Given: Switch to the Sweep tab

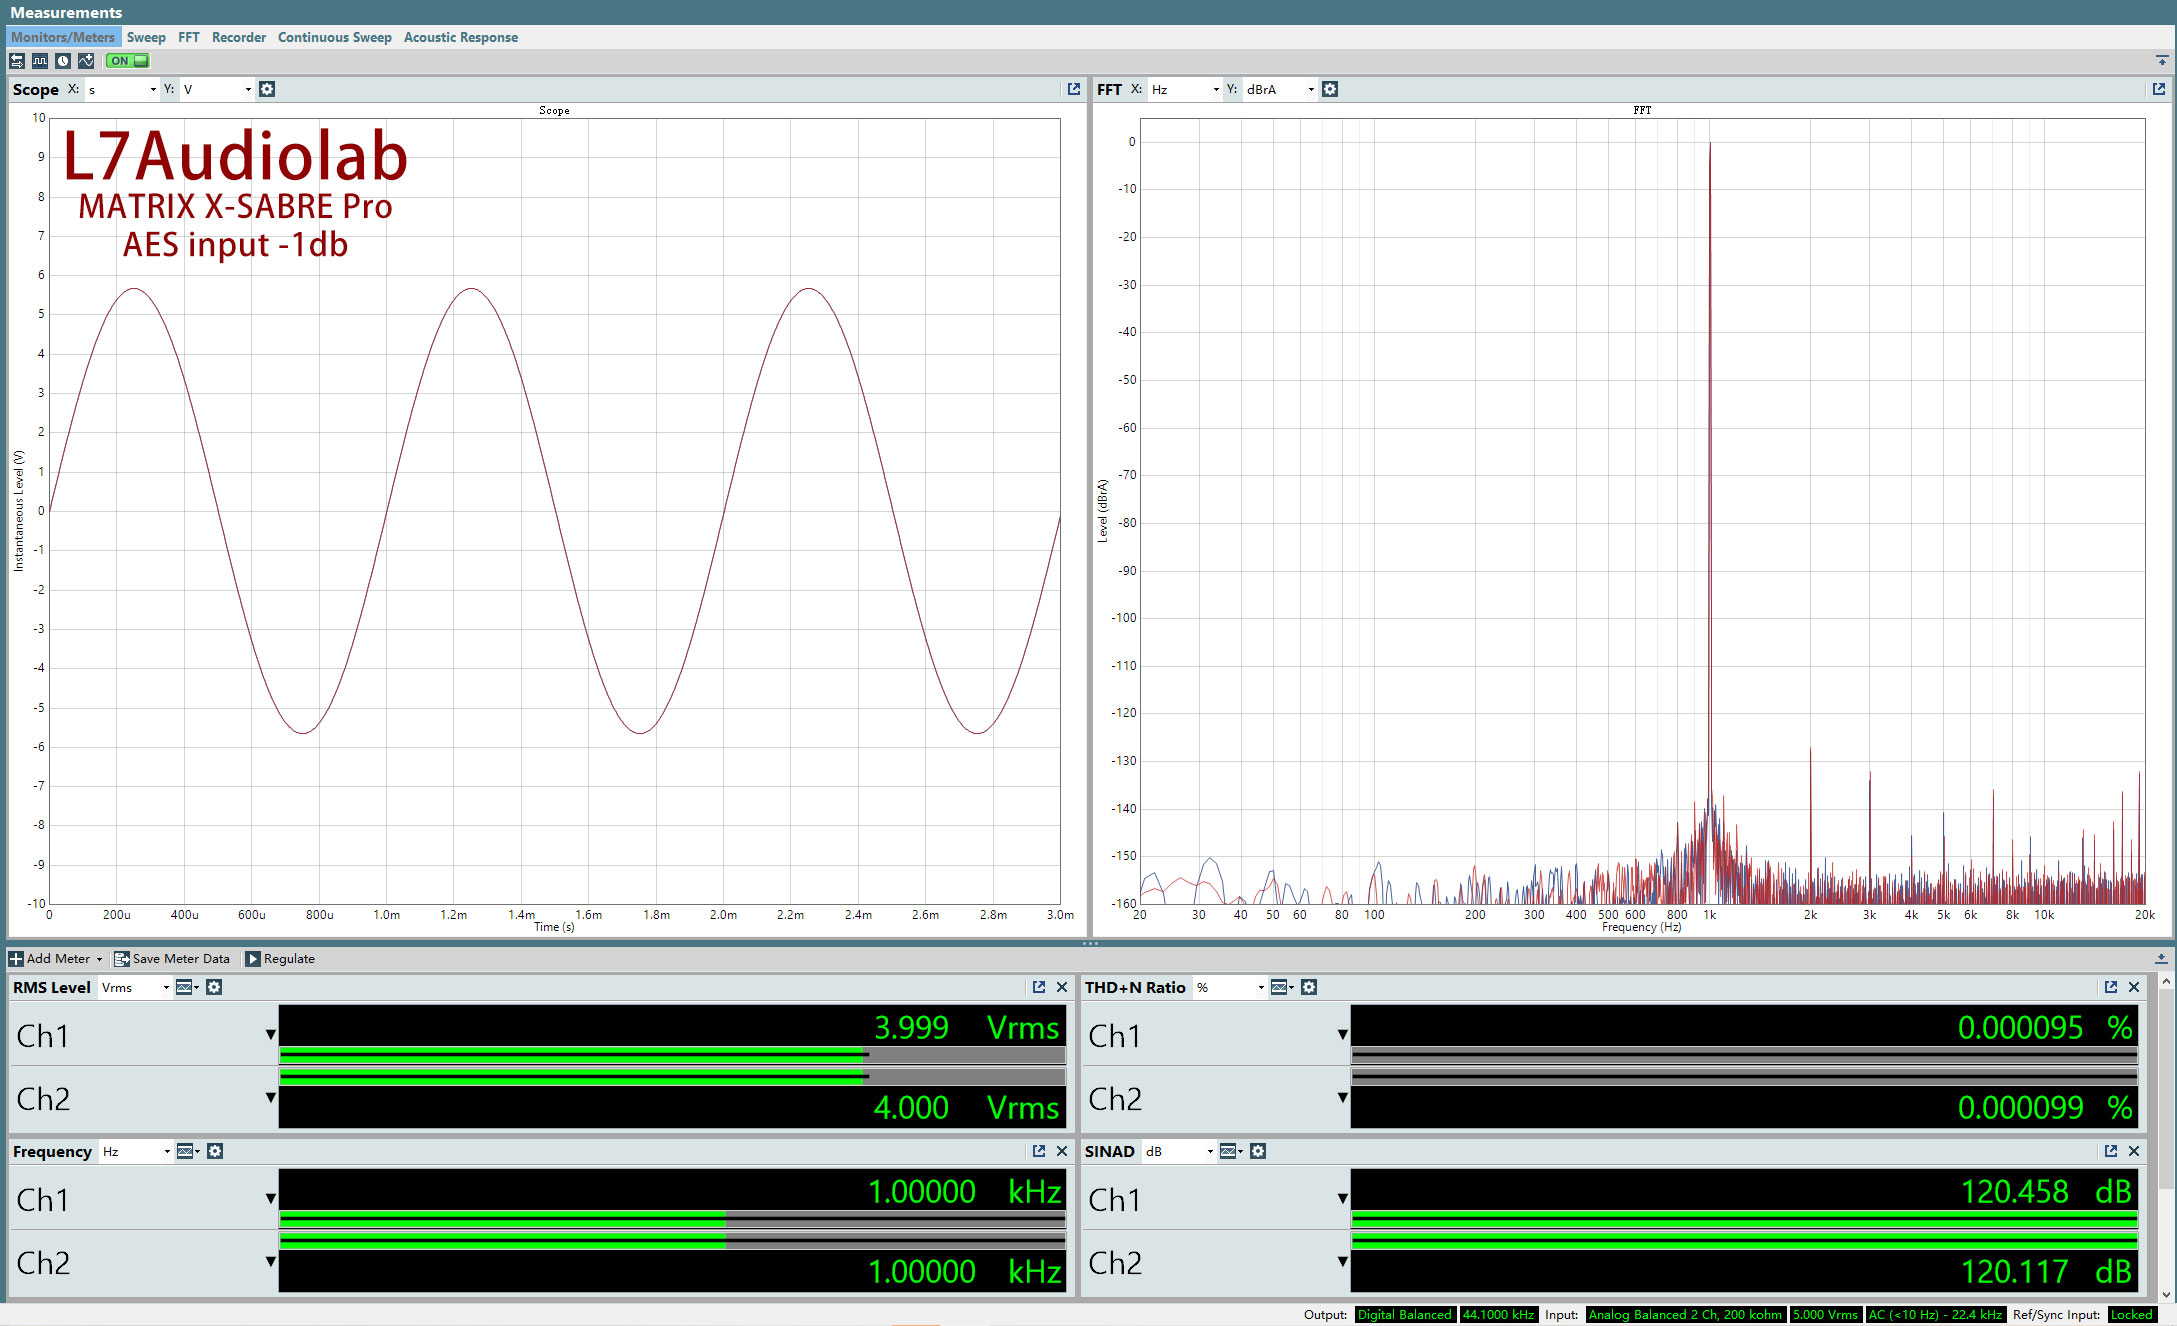Looking at the screenshot, I should (x=146, y=37).
